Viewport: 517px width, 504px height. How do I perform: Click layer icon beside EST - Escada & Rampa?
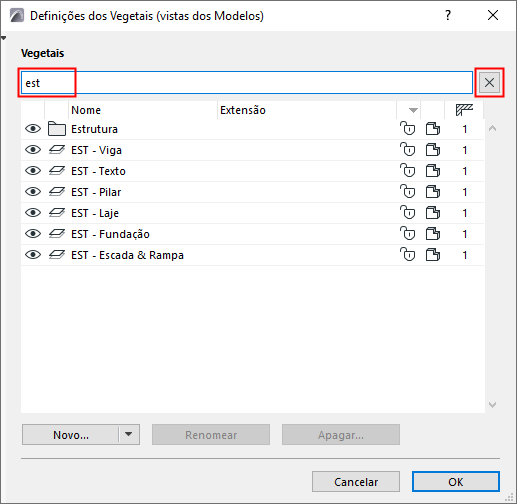tap(57, 255)
